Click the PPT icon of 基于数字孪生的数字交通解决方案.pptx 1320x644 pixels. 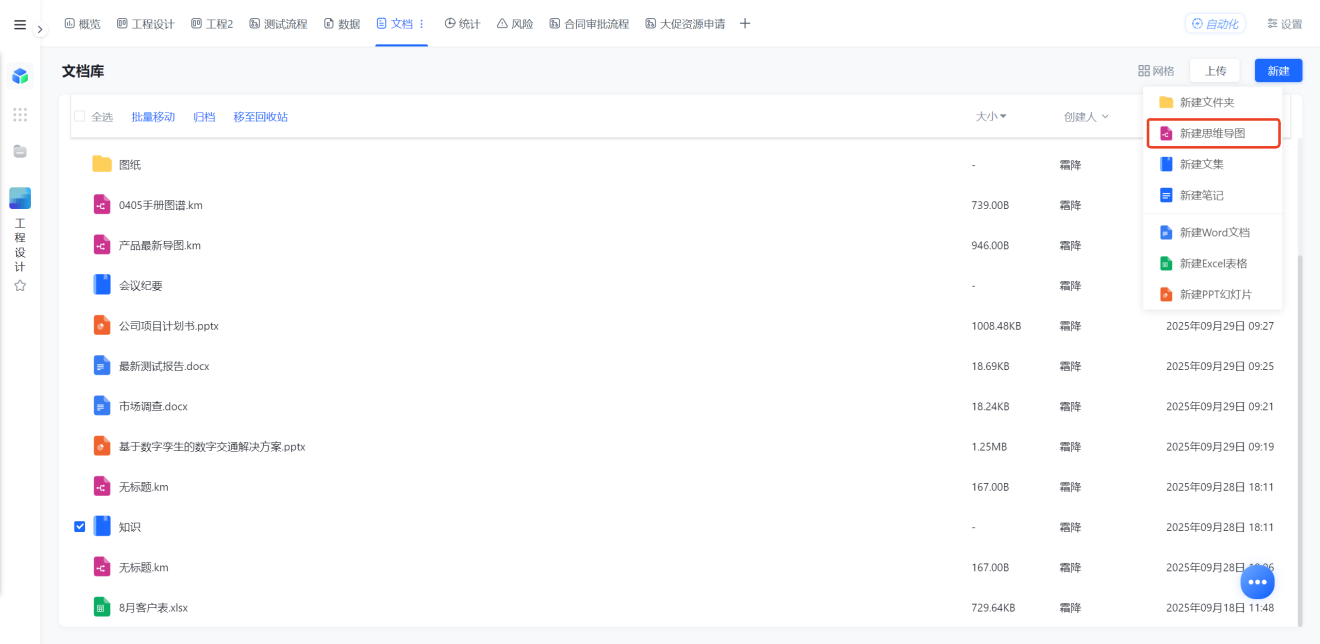(101, 446)
